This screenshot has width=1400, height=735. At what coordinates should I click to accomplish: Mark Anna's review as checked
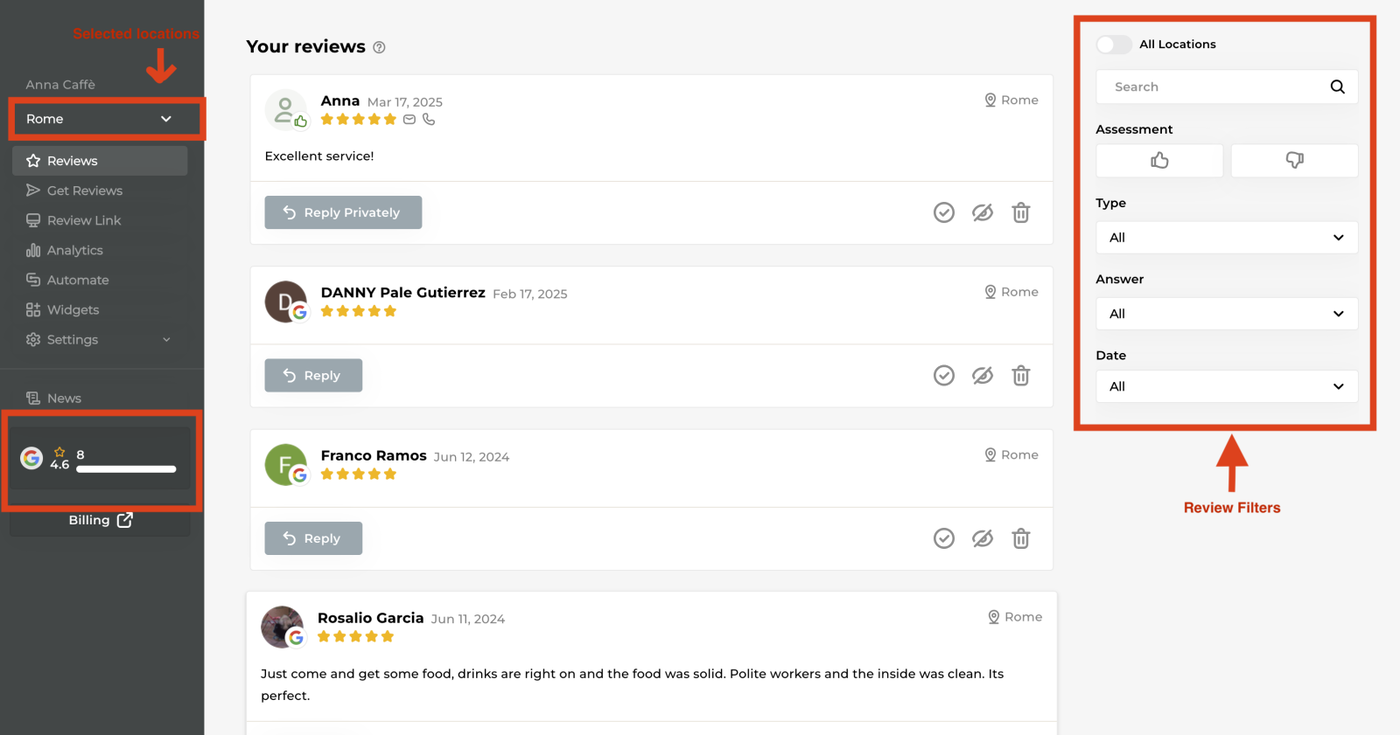pos(943,212)
